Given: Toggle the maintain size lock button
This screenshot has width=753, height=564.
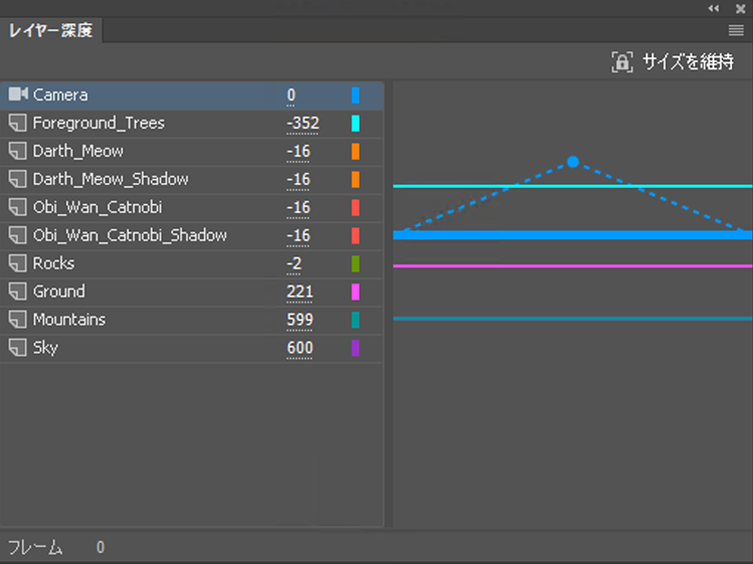Looking at the screenshot, I should point(622,62).
